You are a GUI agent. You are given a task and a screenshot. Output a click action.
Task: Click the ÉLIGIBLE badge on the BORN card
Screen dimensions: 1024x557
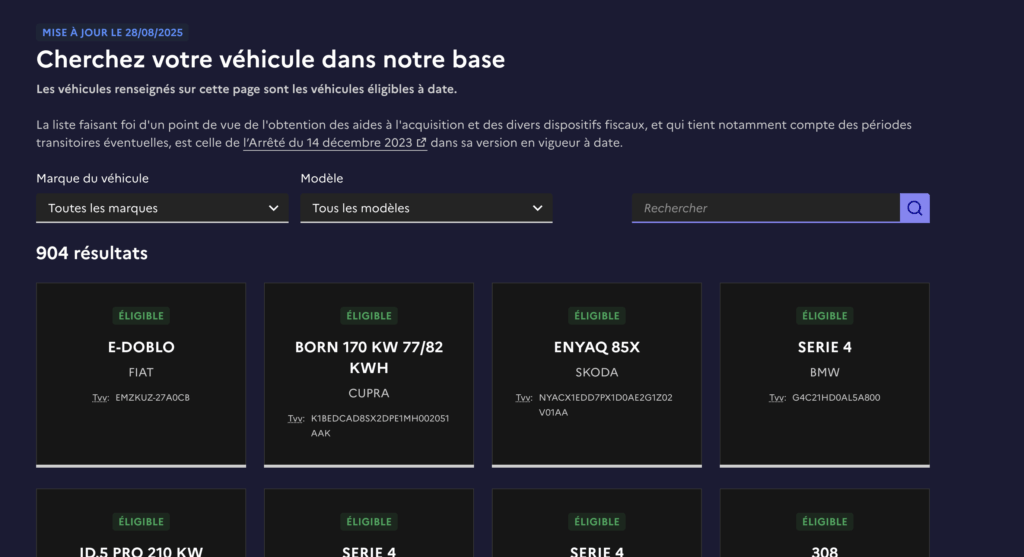[x=369, y=315]
